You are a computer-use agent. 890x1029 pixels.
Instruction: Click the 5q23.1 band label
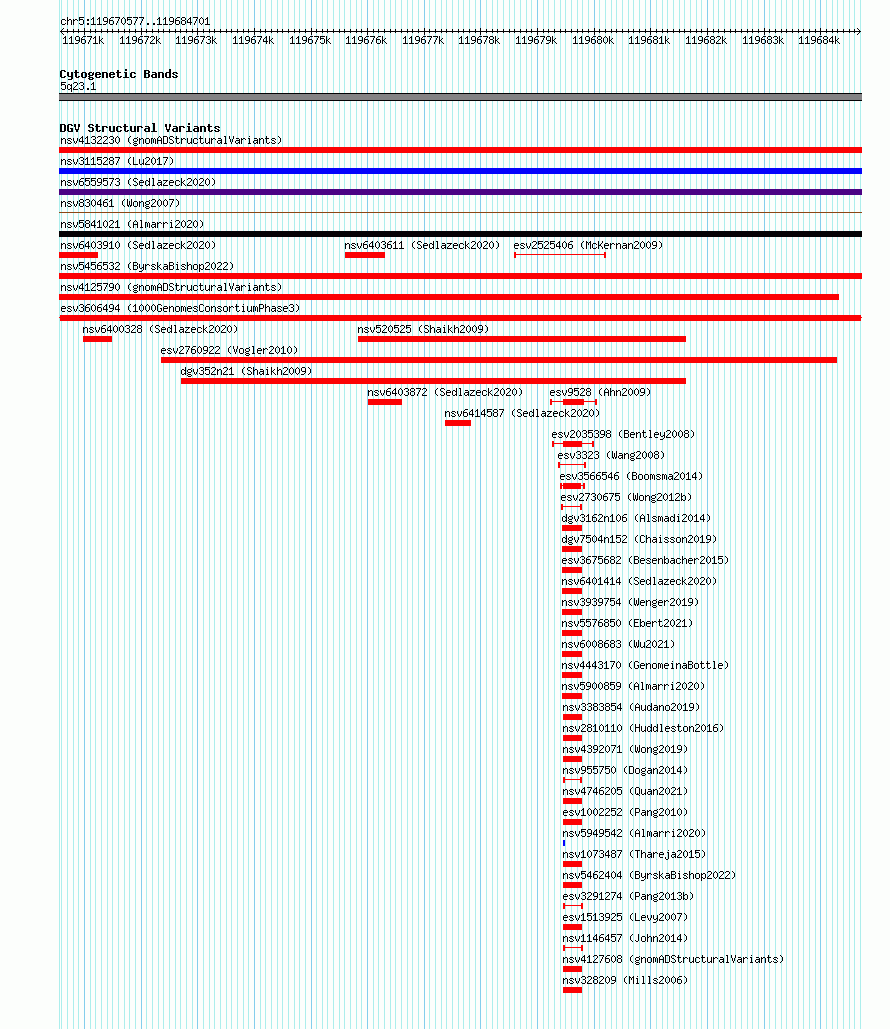78,87
